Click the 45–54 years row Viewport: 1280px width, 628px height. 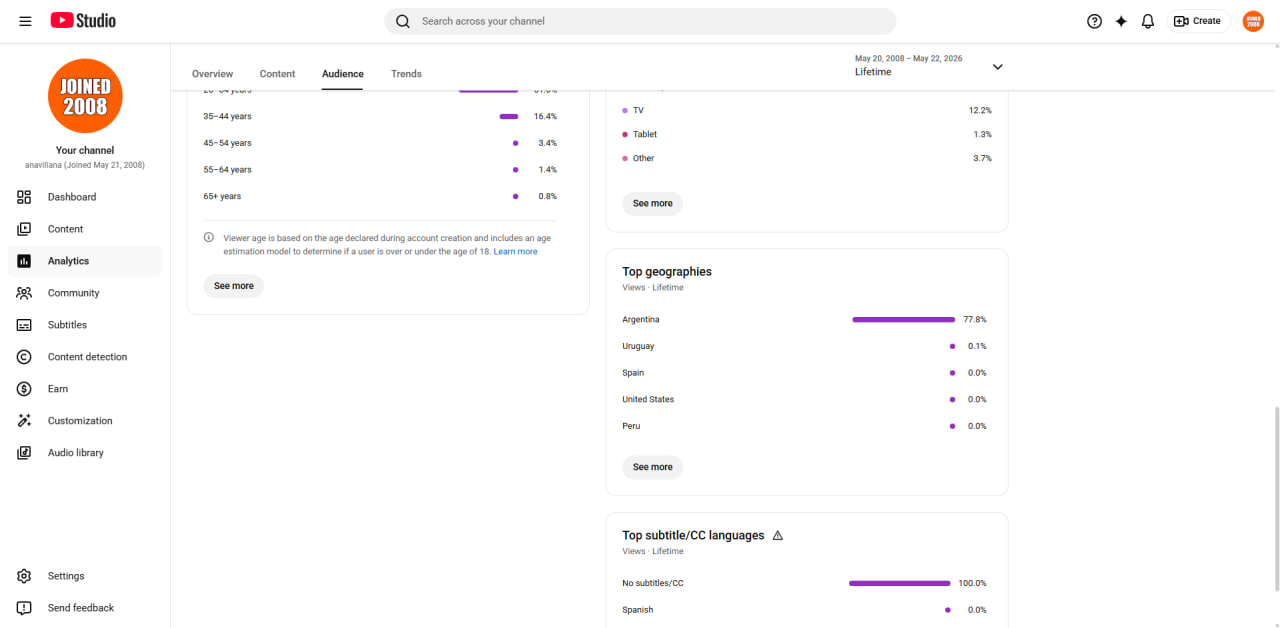pyautogui.click(x=380, y=143)
